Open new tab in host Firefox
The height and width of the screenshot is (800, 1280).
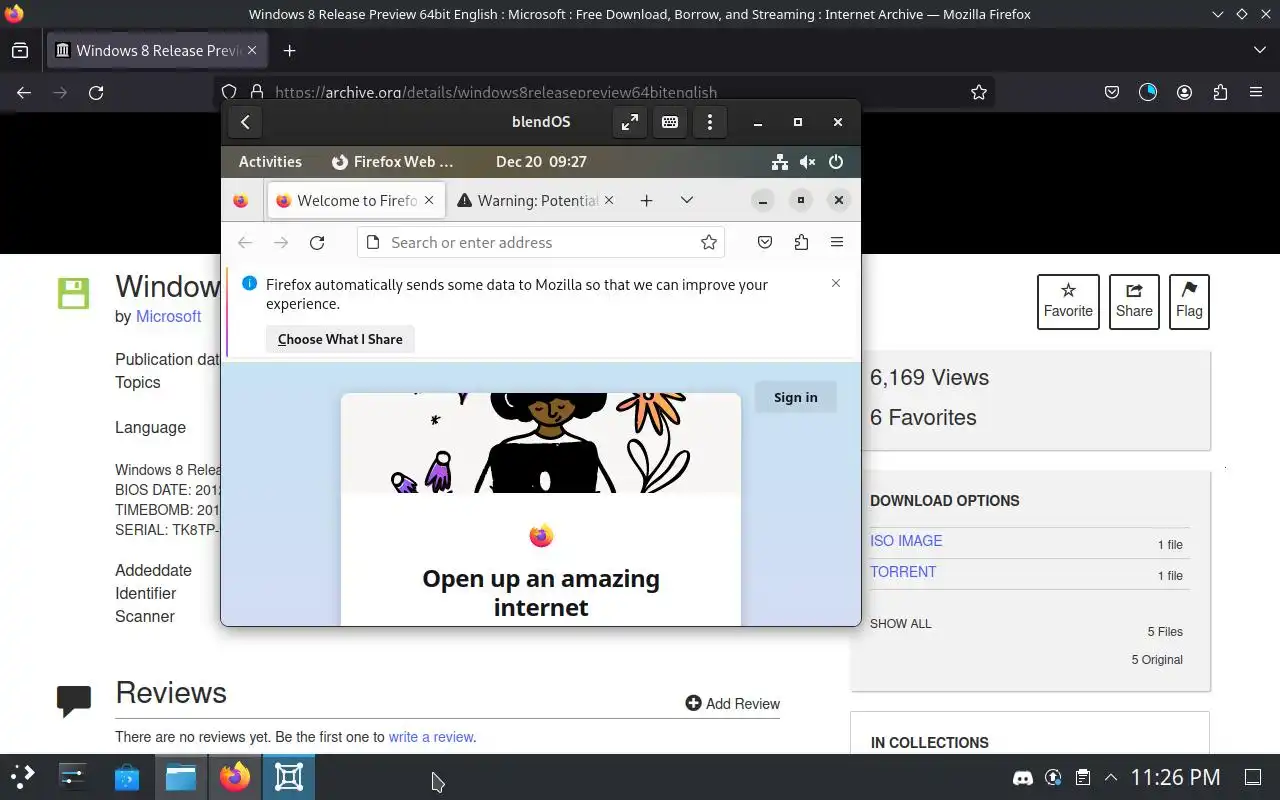point(289,50)
